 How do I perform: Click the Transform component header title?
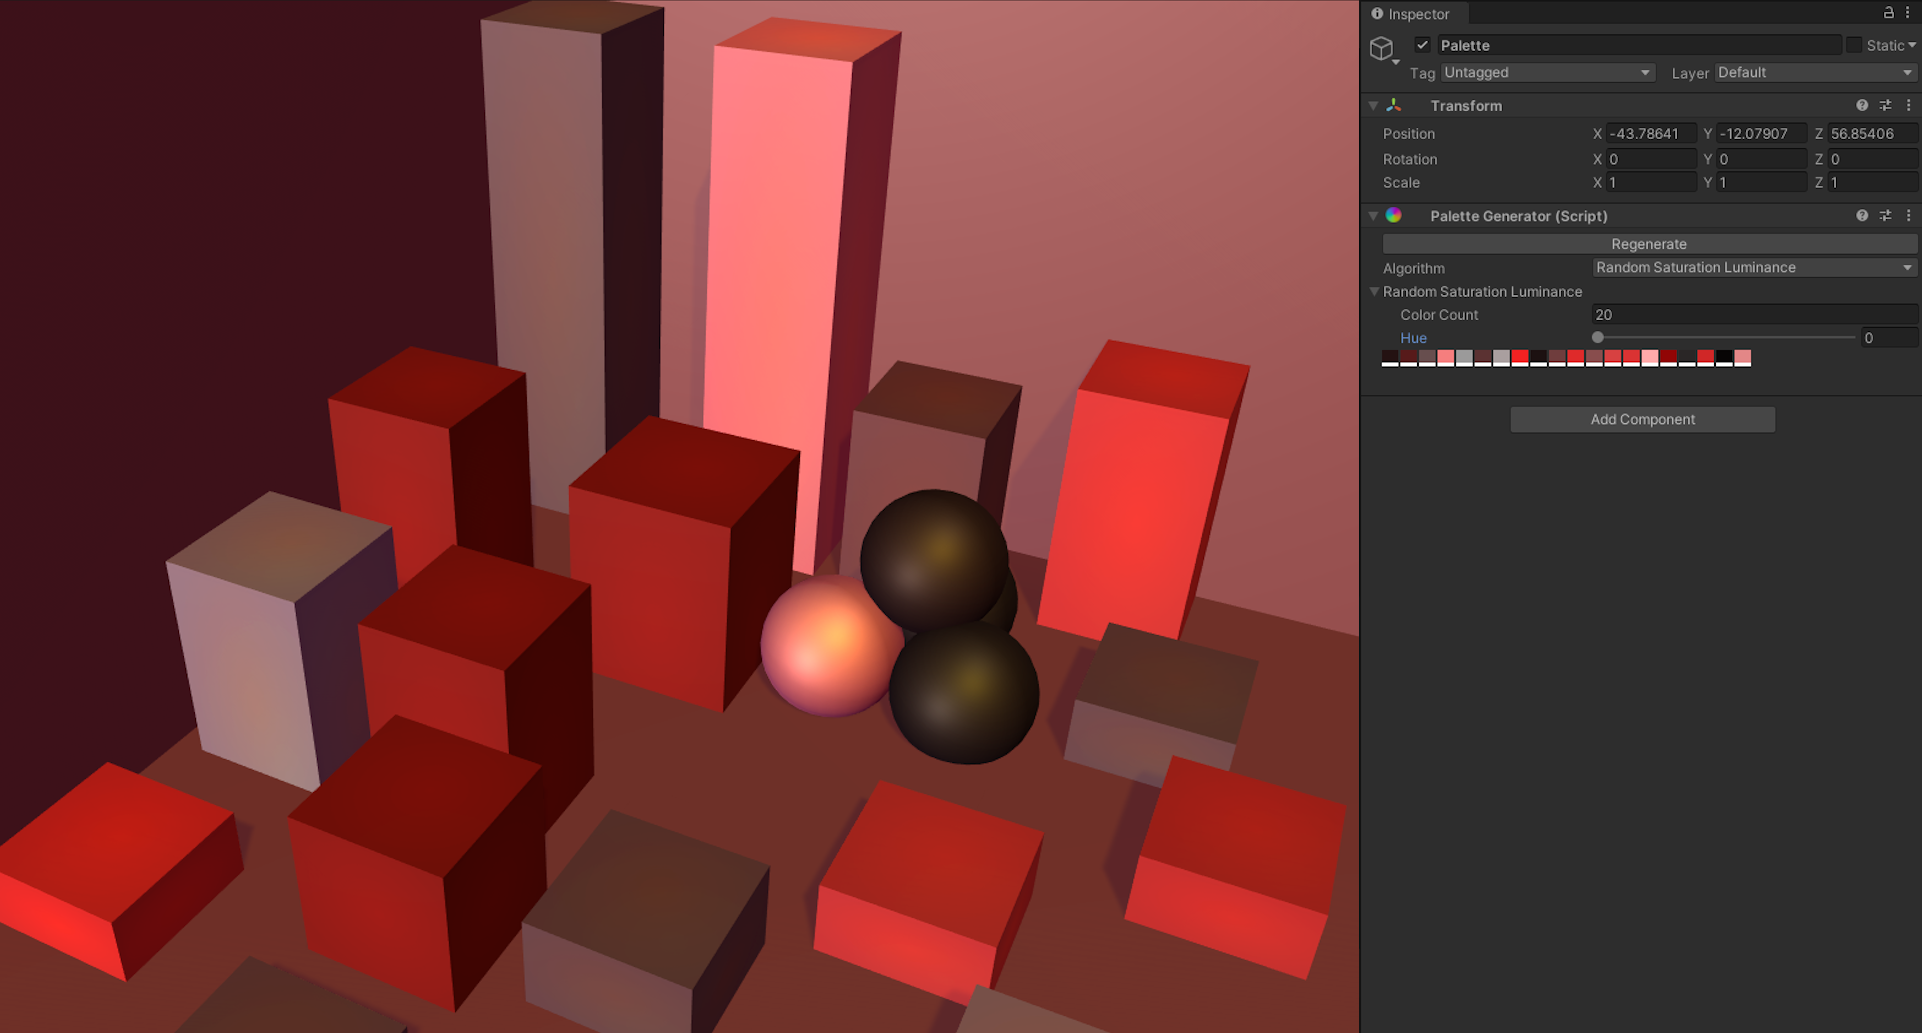click(x=1466, y=105)
